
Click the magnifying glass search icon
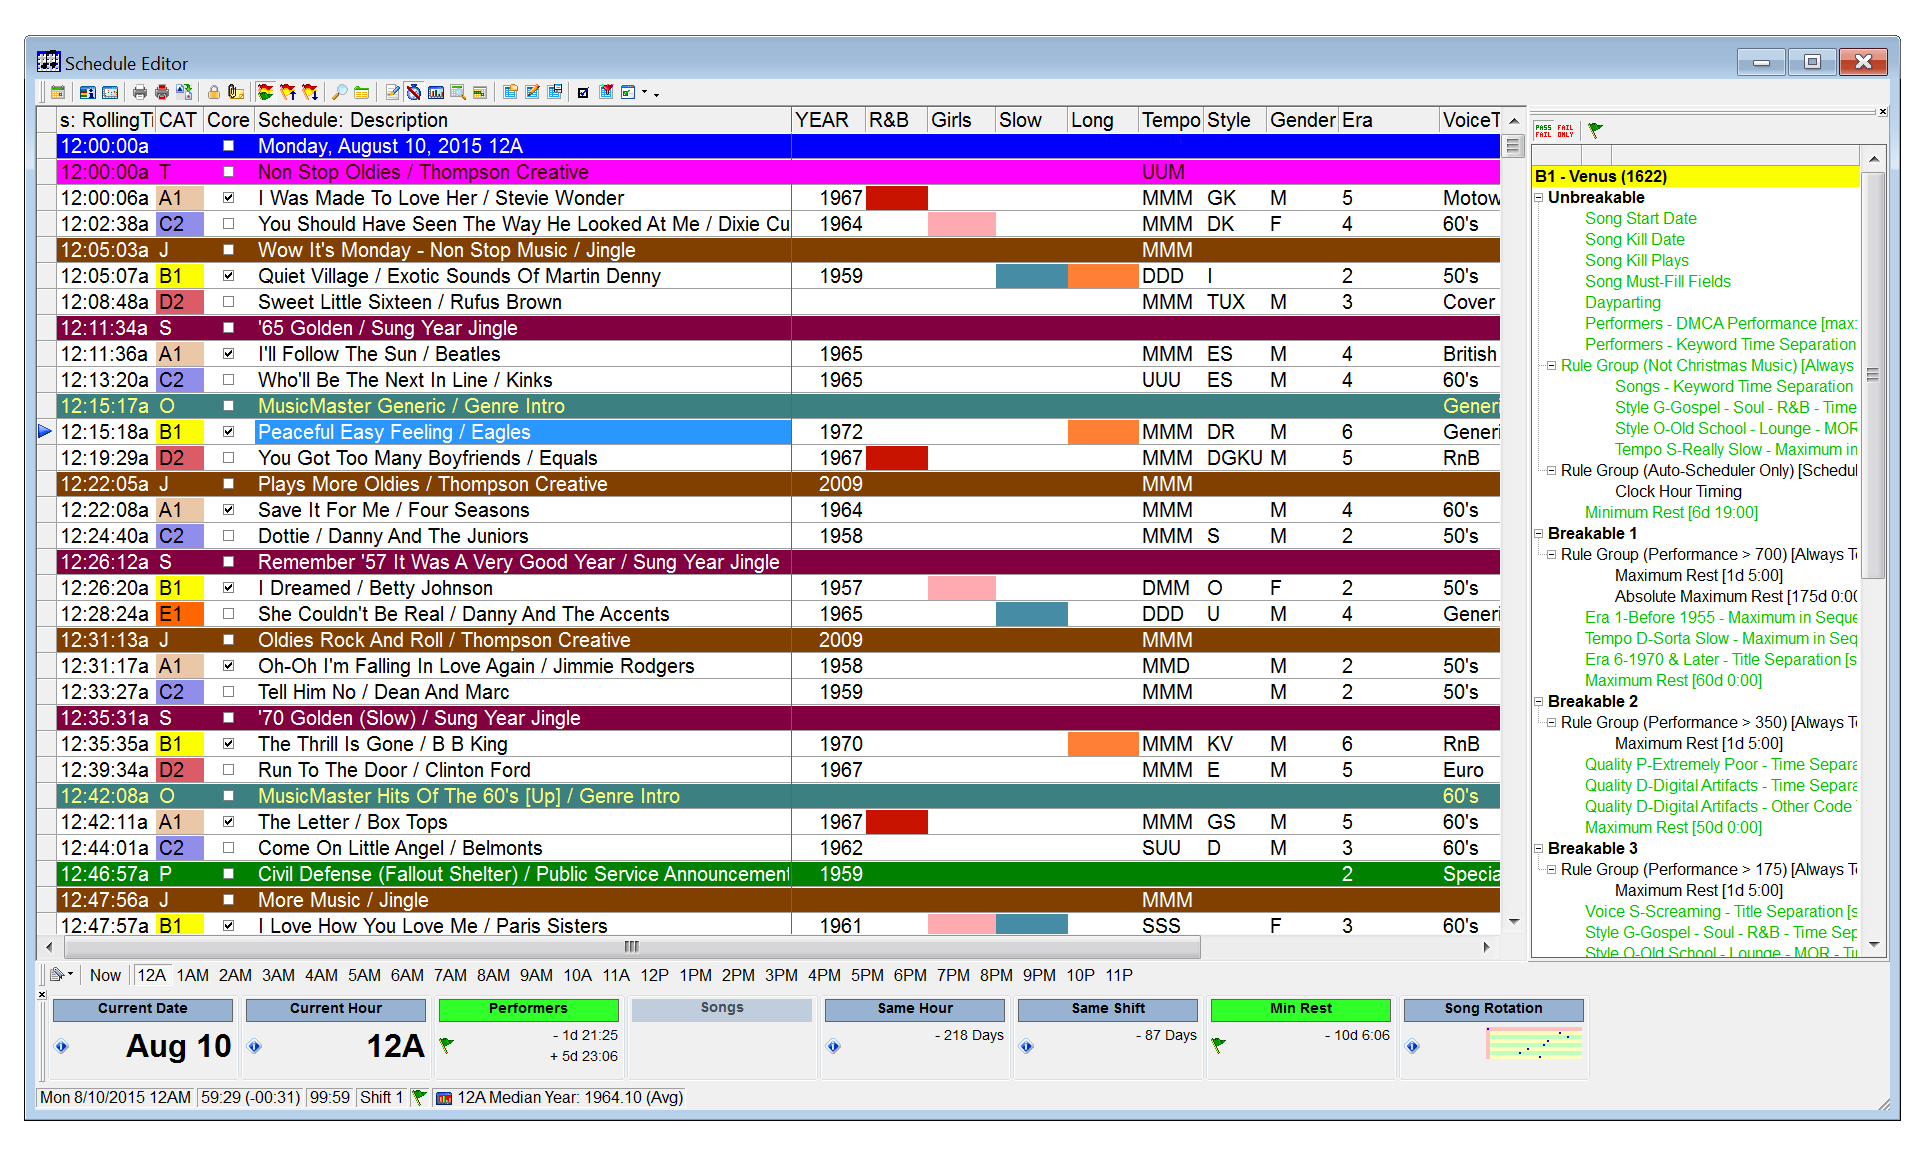[x=340, y=92]
